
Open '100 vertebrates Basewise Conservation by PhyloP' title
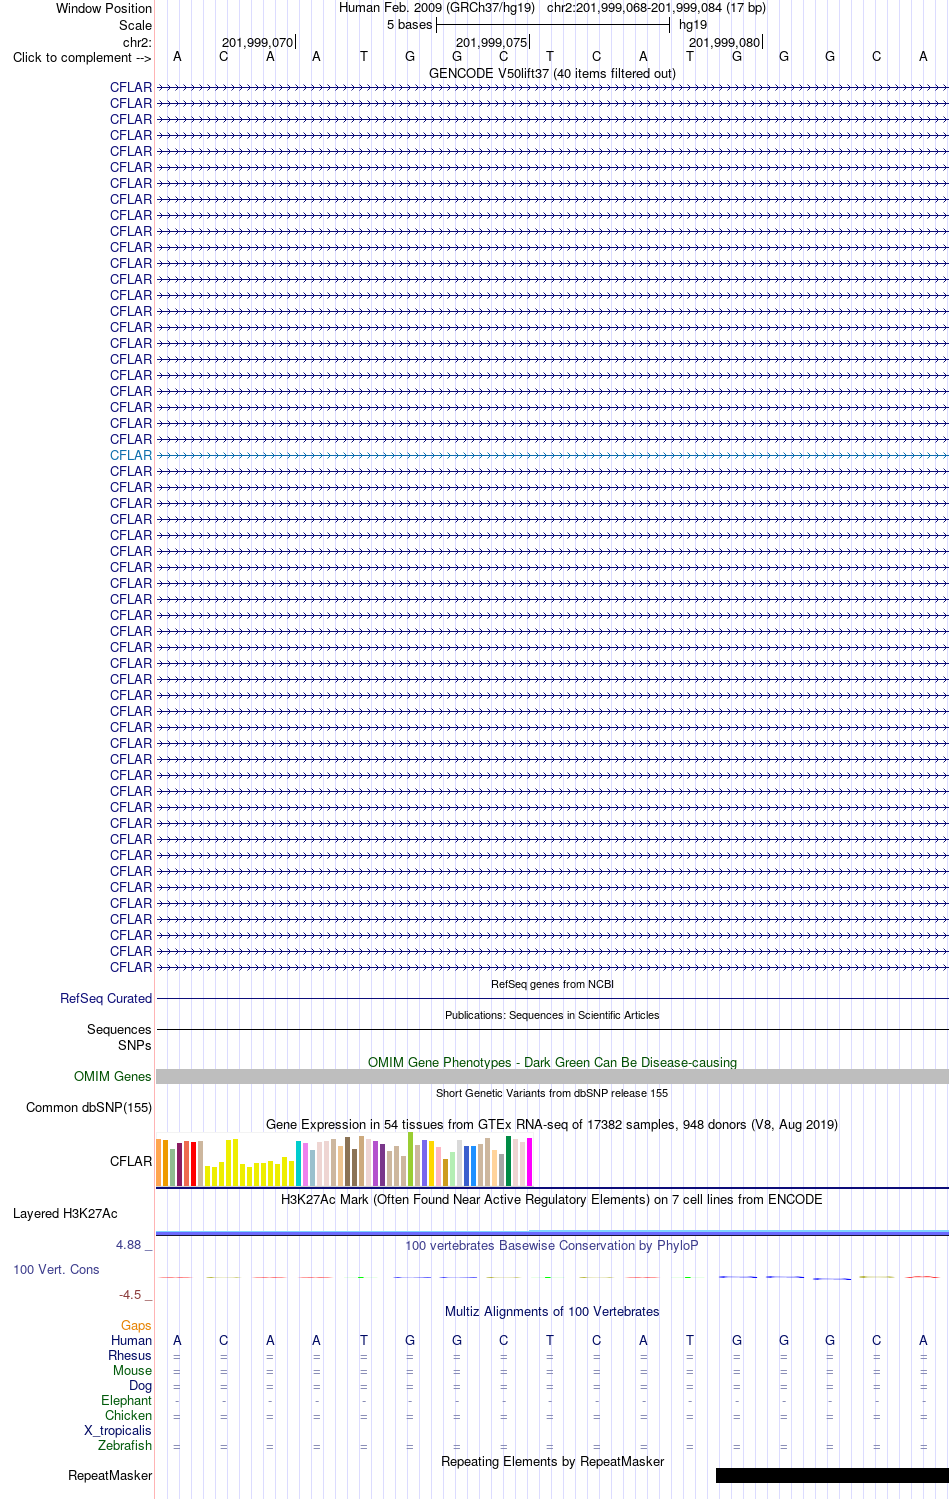click(552, 1245)
